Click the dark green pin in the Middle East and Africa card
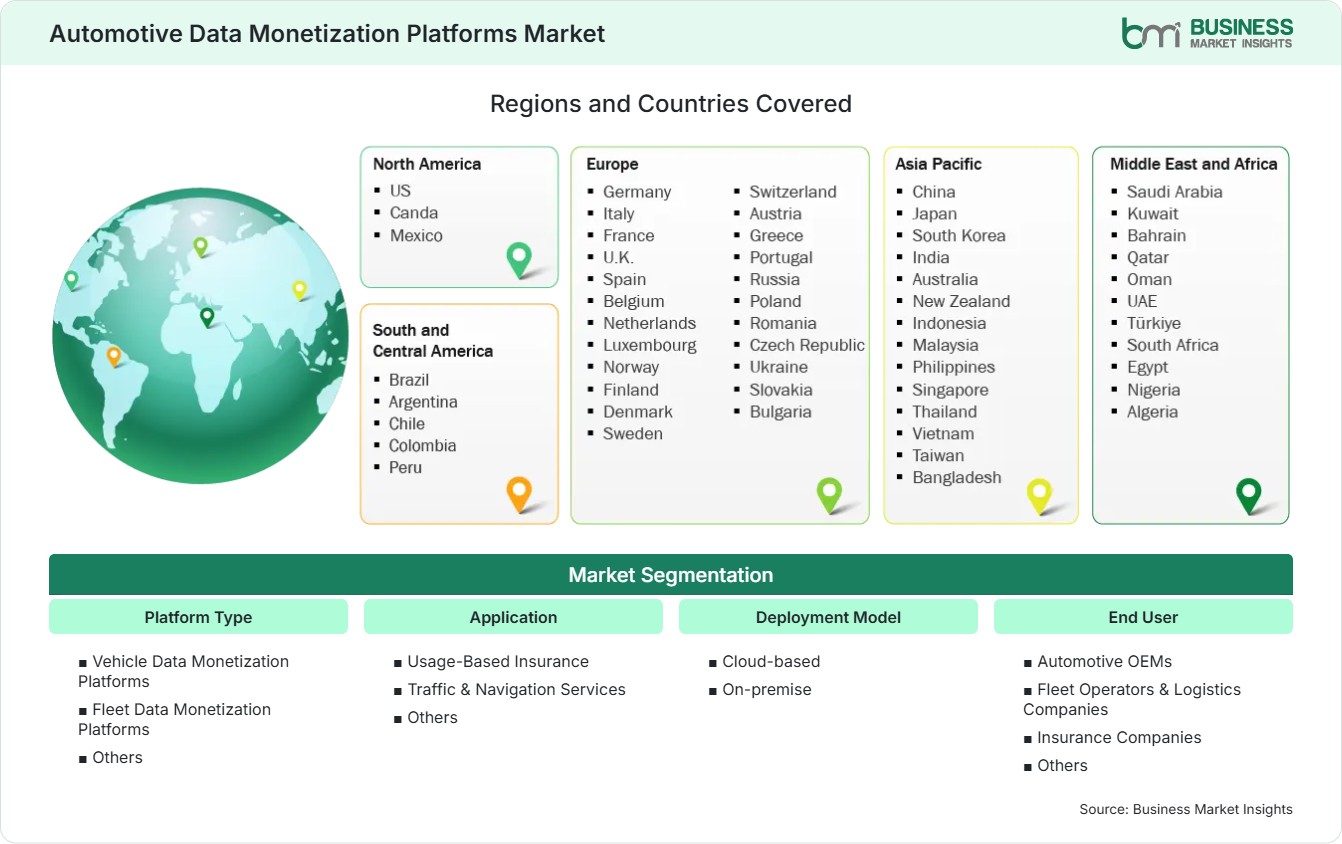This screenshot has height=844, width=1342. [x=1249, y=495]
